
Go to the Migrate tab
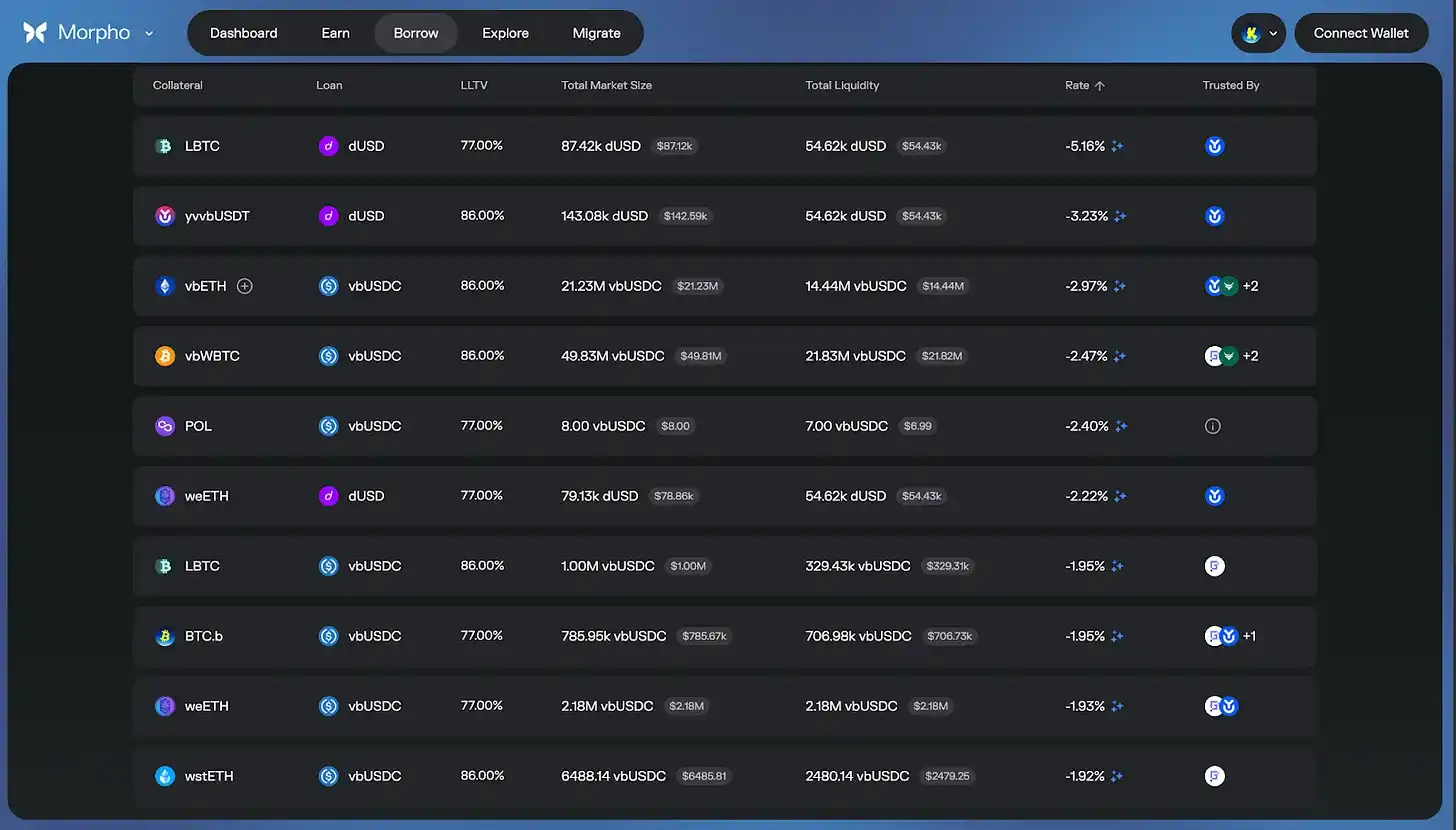point(596,33)
